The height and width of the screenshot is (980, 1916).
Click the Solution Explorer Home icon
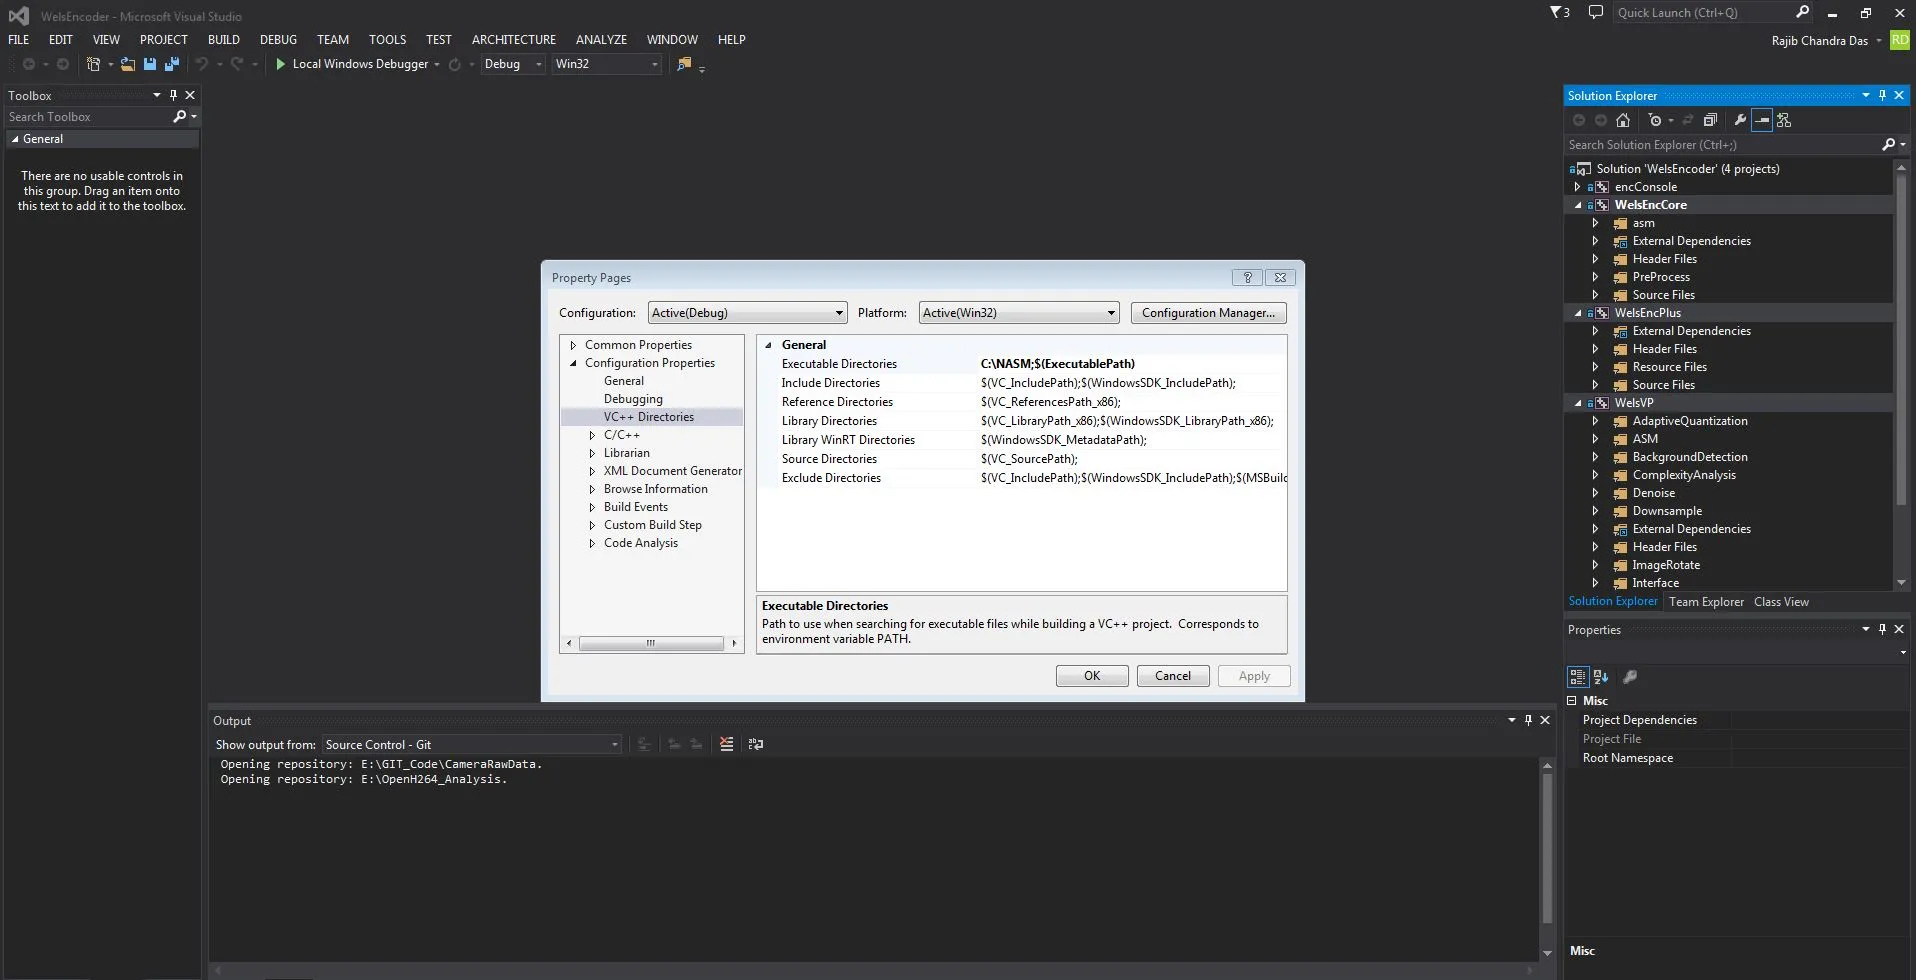[1623, 120]
